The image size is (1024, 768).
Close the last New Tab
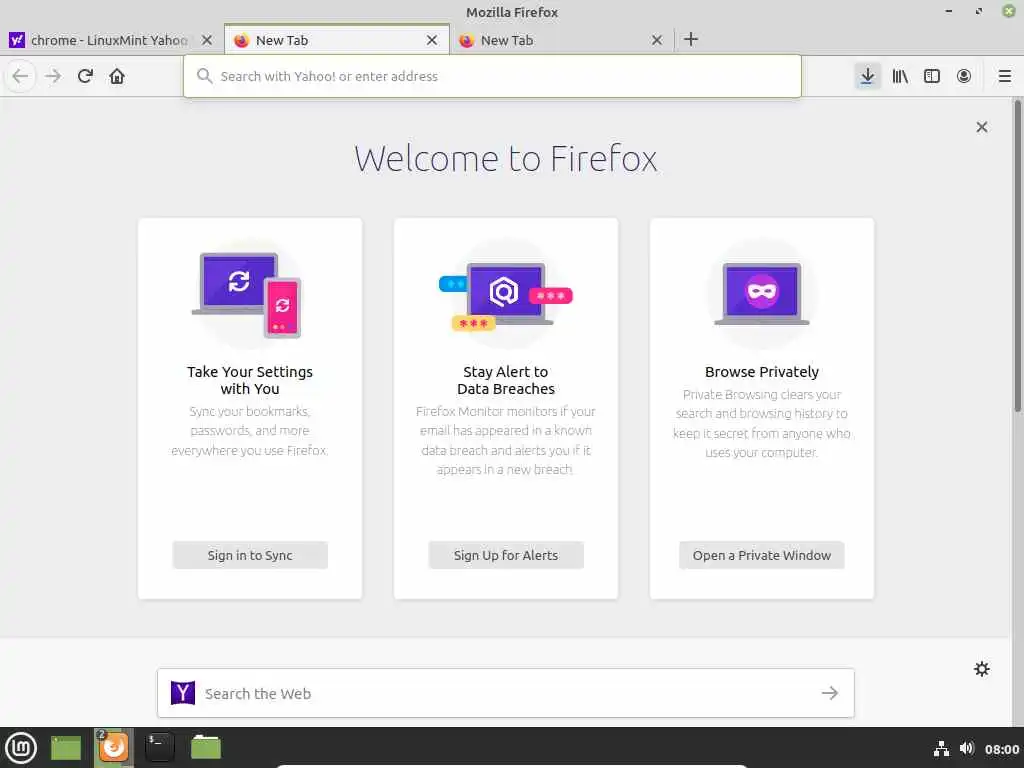657,40
